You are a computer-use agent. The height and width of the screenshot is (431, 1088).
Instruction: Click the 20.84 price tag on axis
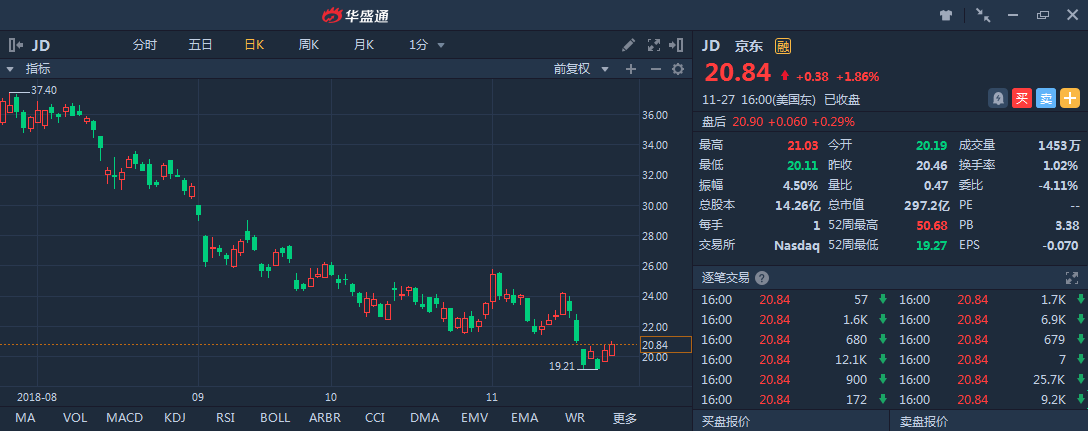[x=665, y=345]
